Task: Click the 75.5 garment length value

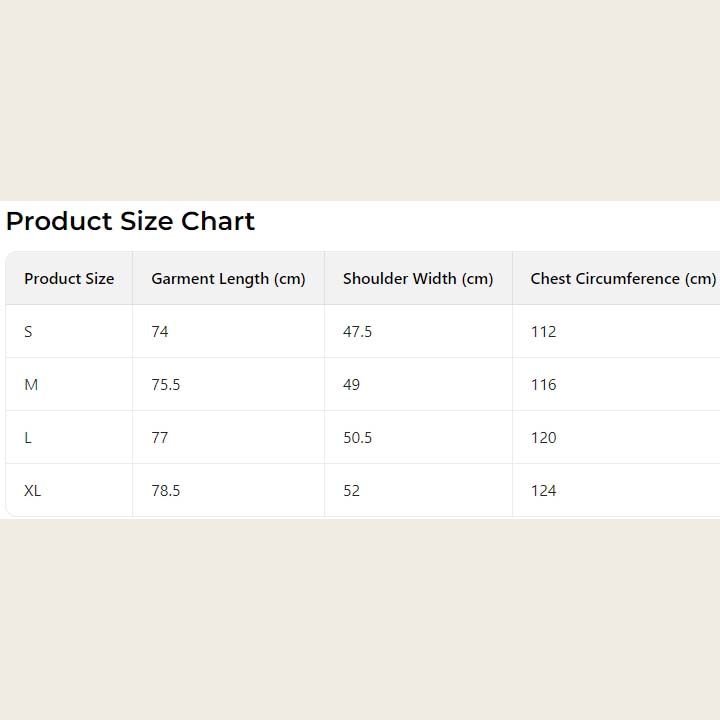Action: pyautogui.click(x=166, y=385)
